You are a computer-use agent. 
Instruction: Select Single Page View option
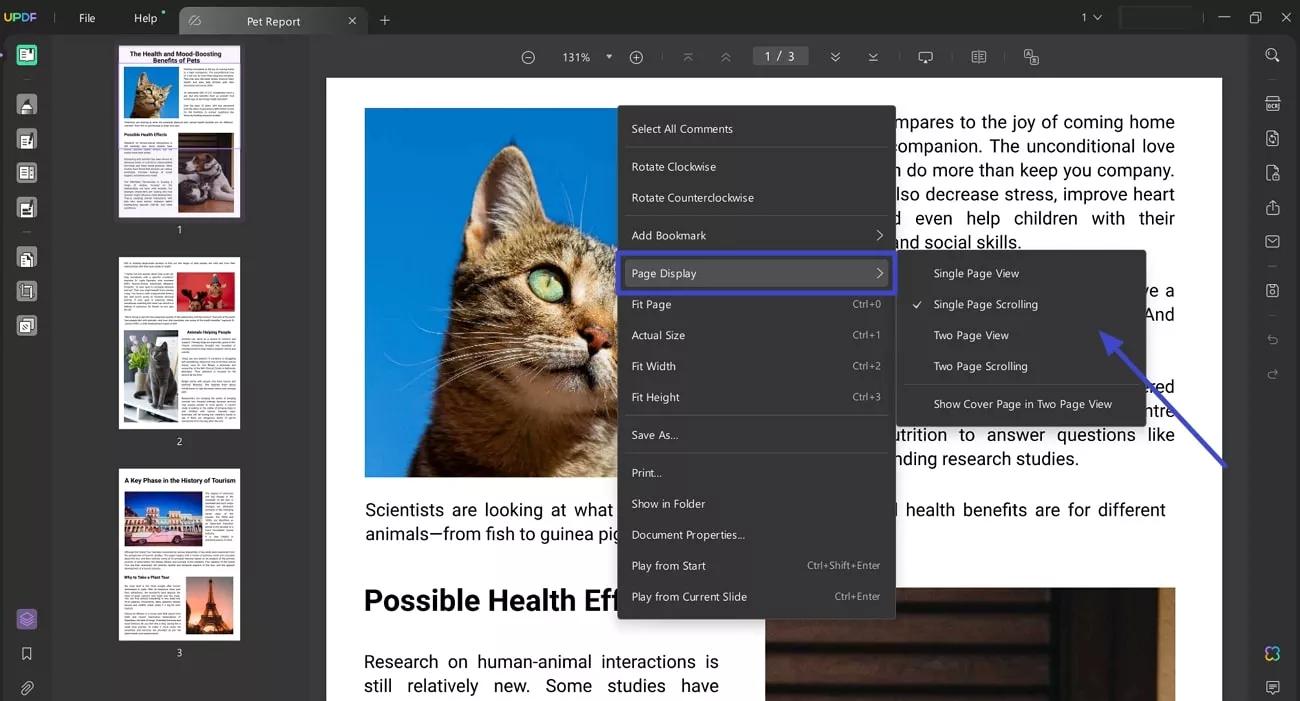point(976,273)
